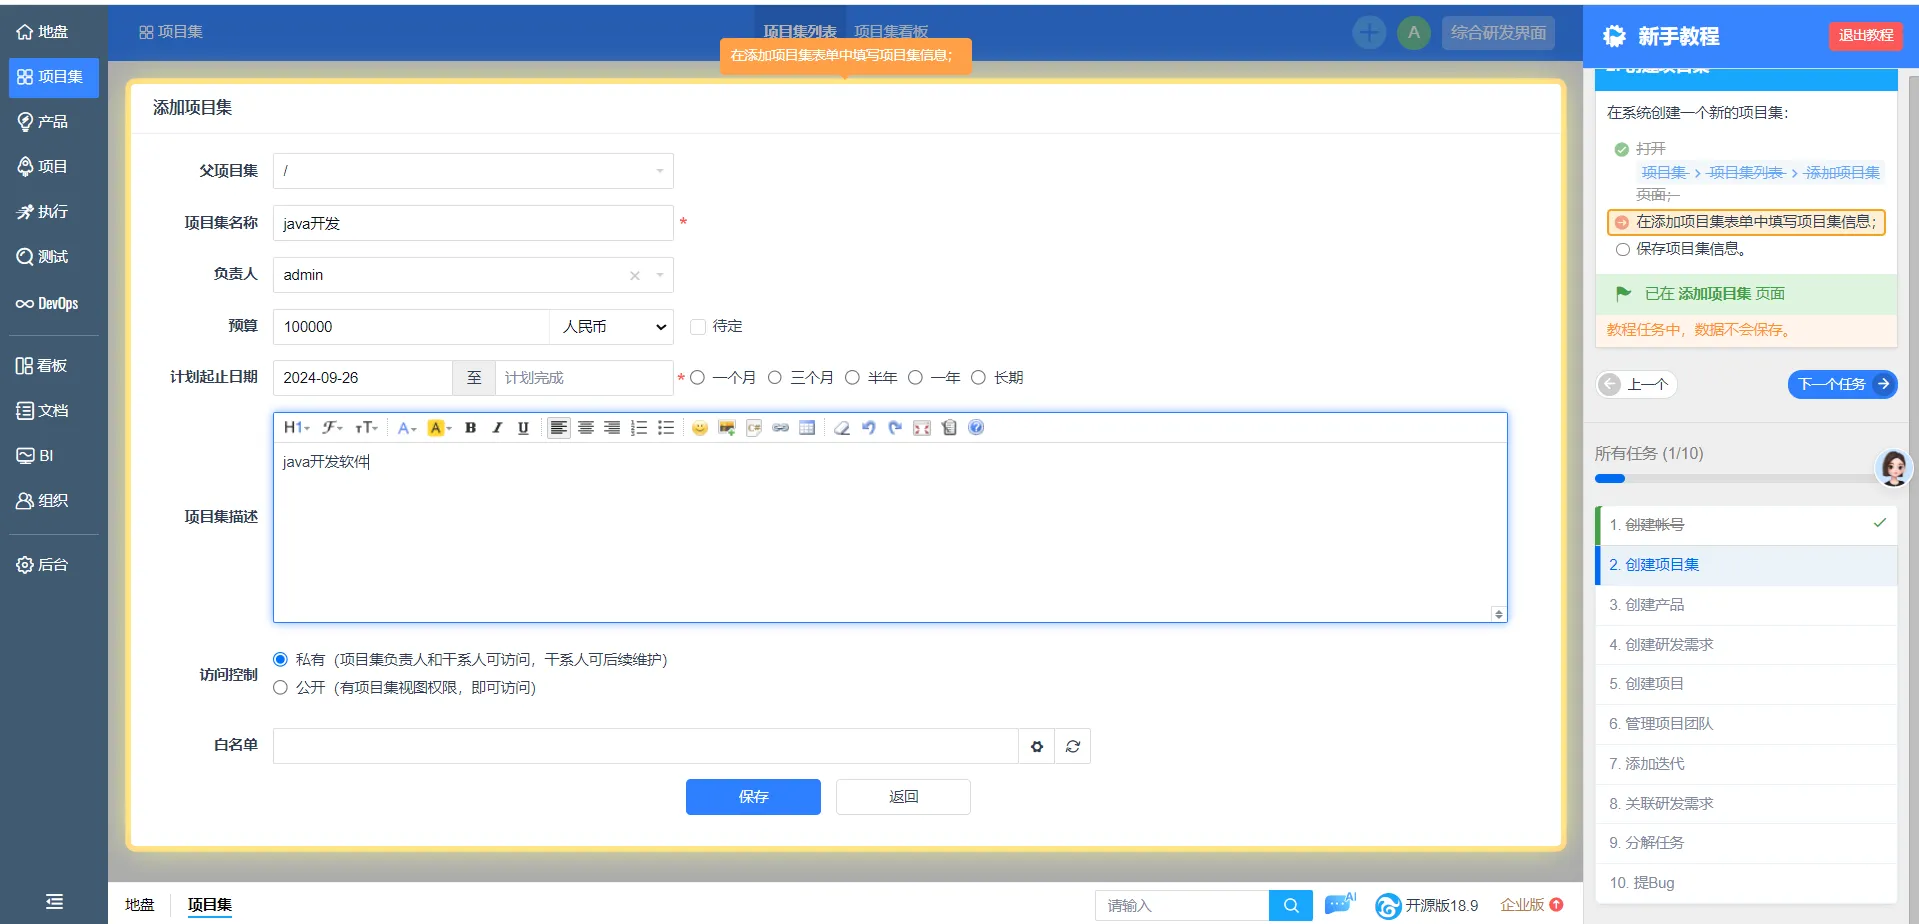Viewport: 1919px width, 924px height.
Task: Insert an image into the description
Action: pos(727,428)
